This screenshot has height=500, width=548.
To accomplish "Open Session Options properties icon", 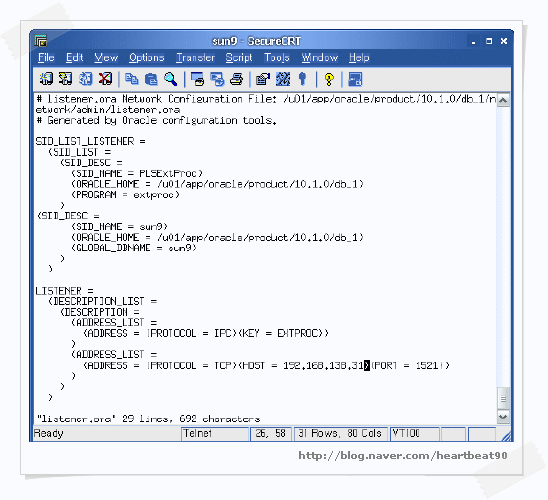I will coord(263,79).
